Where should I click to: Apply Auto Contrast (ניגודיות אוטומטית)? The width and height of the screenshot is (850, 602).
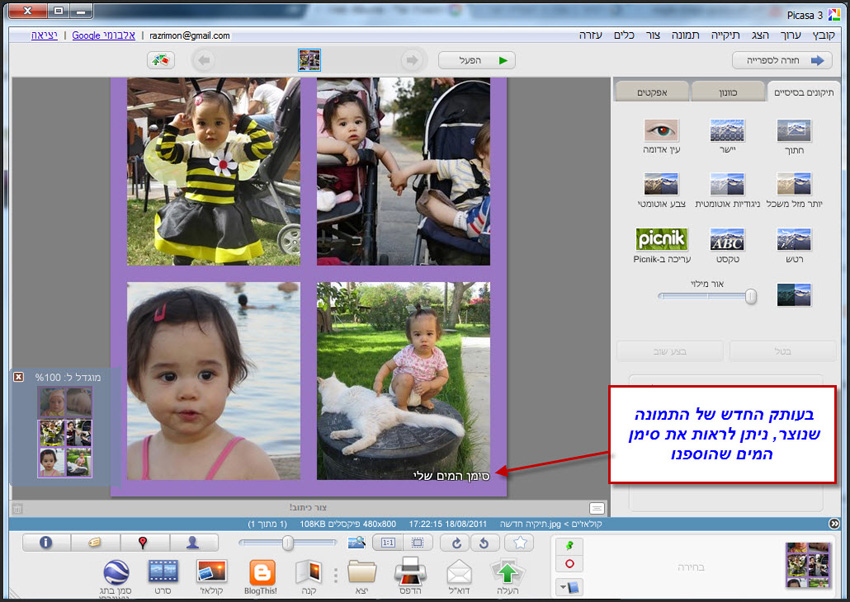727,184
